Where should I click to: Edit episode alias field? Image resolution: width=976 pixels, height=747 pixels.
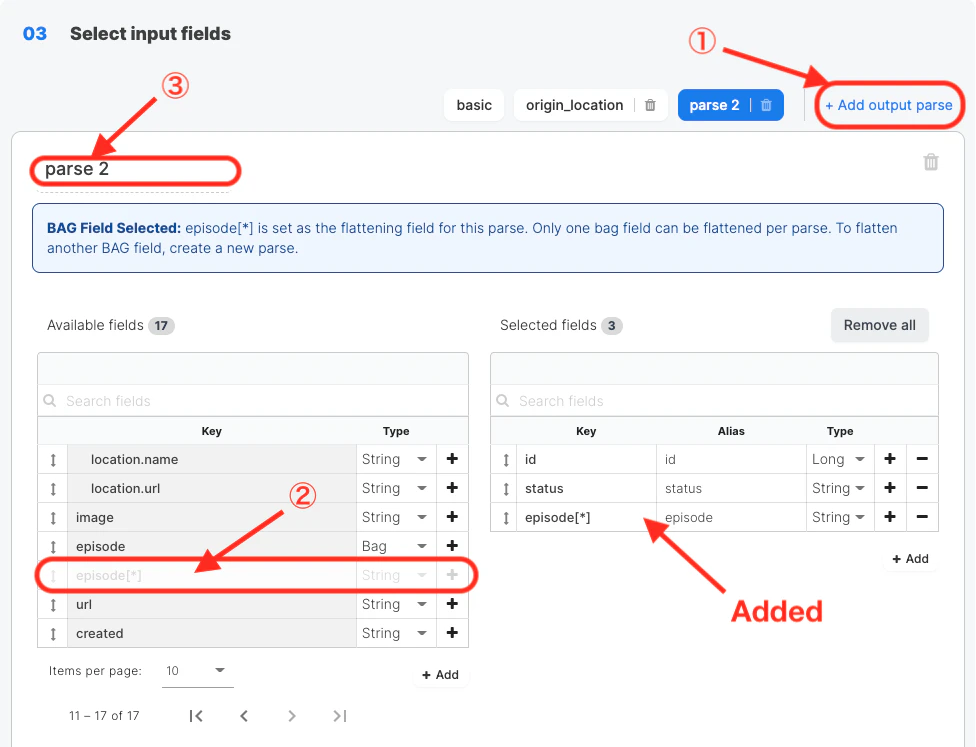pyautogui.click(x=731, y=517)
